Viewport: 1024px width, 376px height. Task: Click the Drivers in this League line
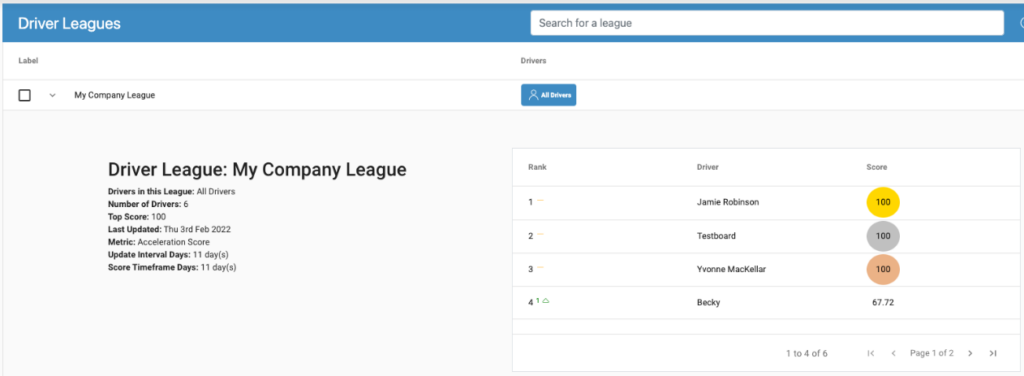[171, 192]
